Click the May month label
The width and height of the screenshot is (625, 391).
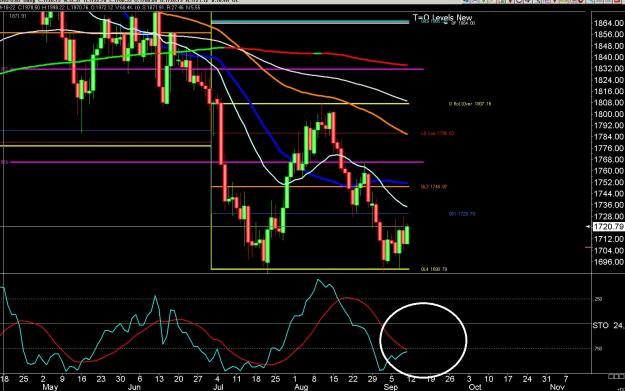50,387
